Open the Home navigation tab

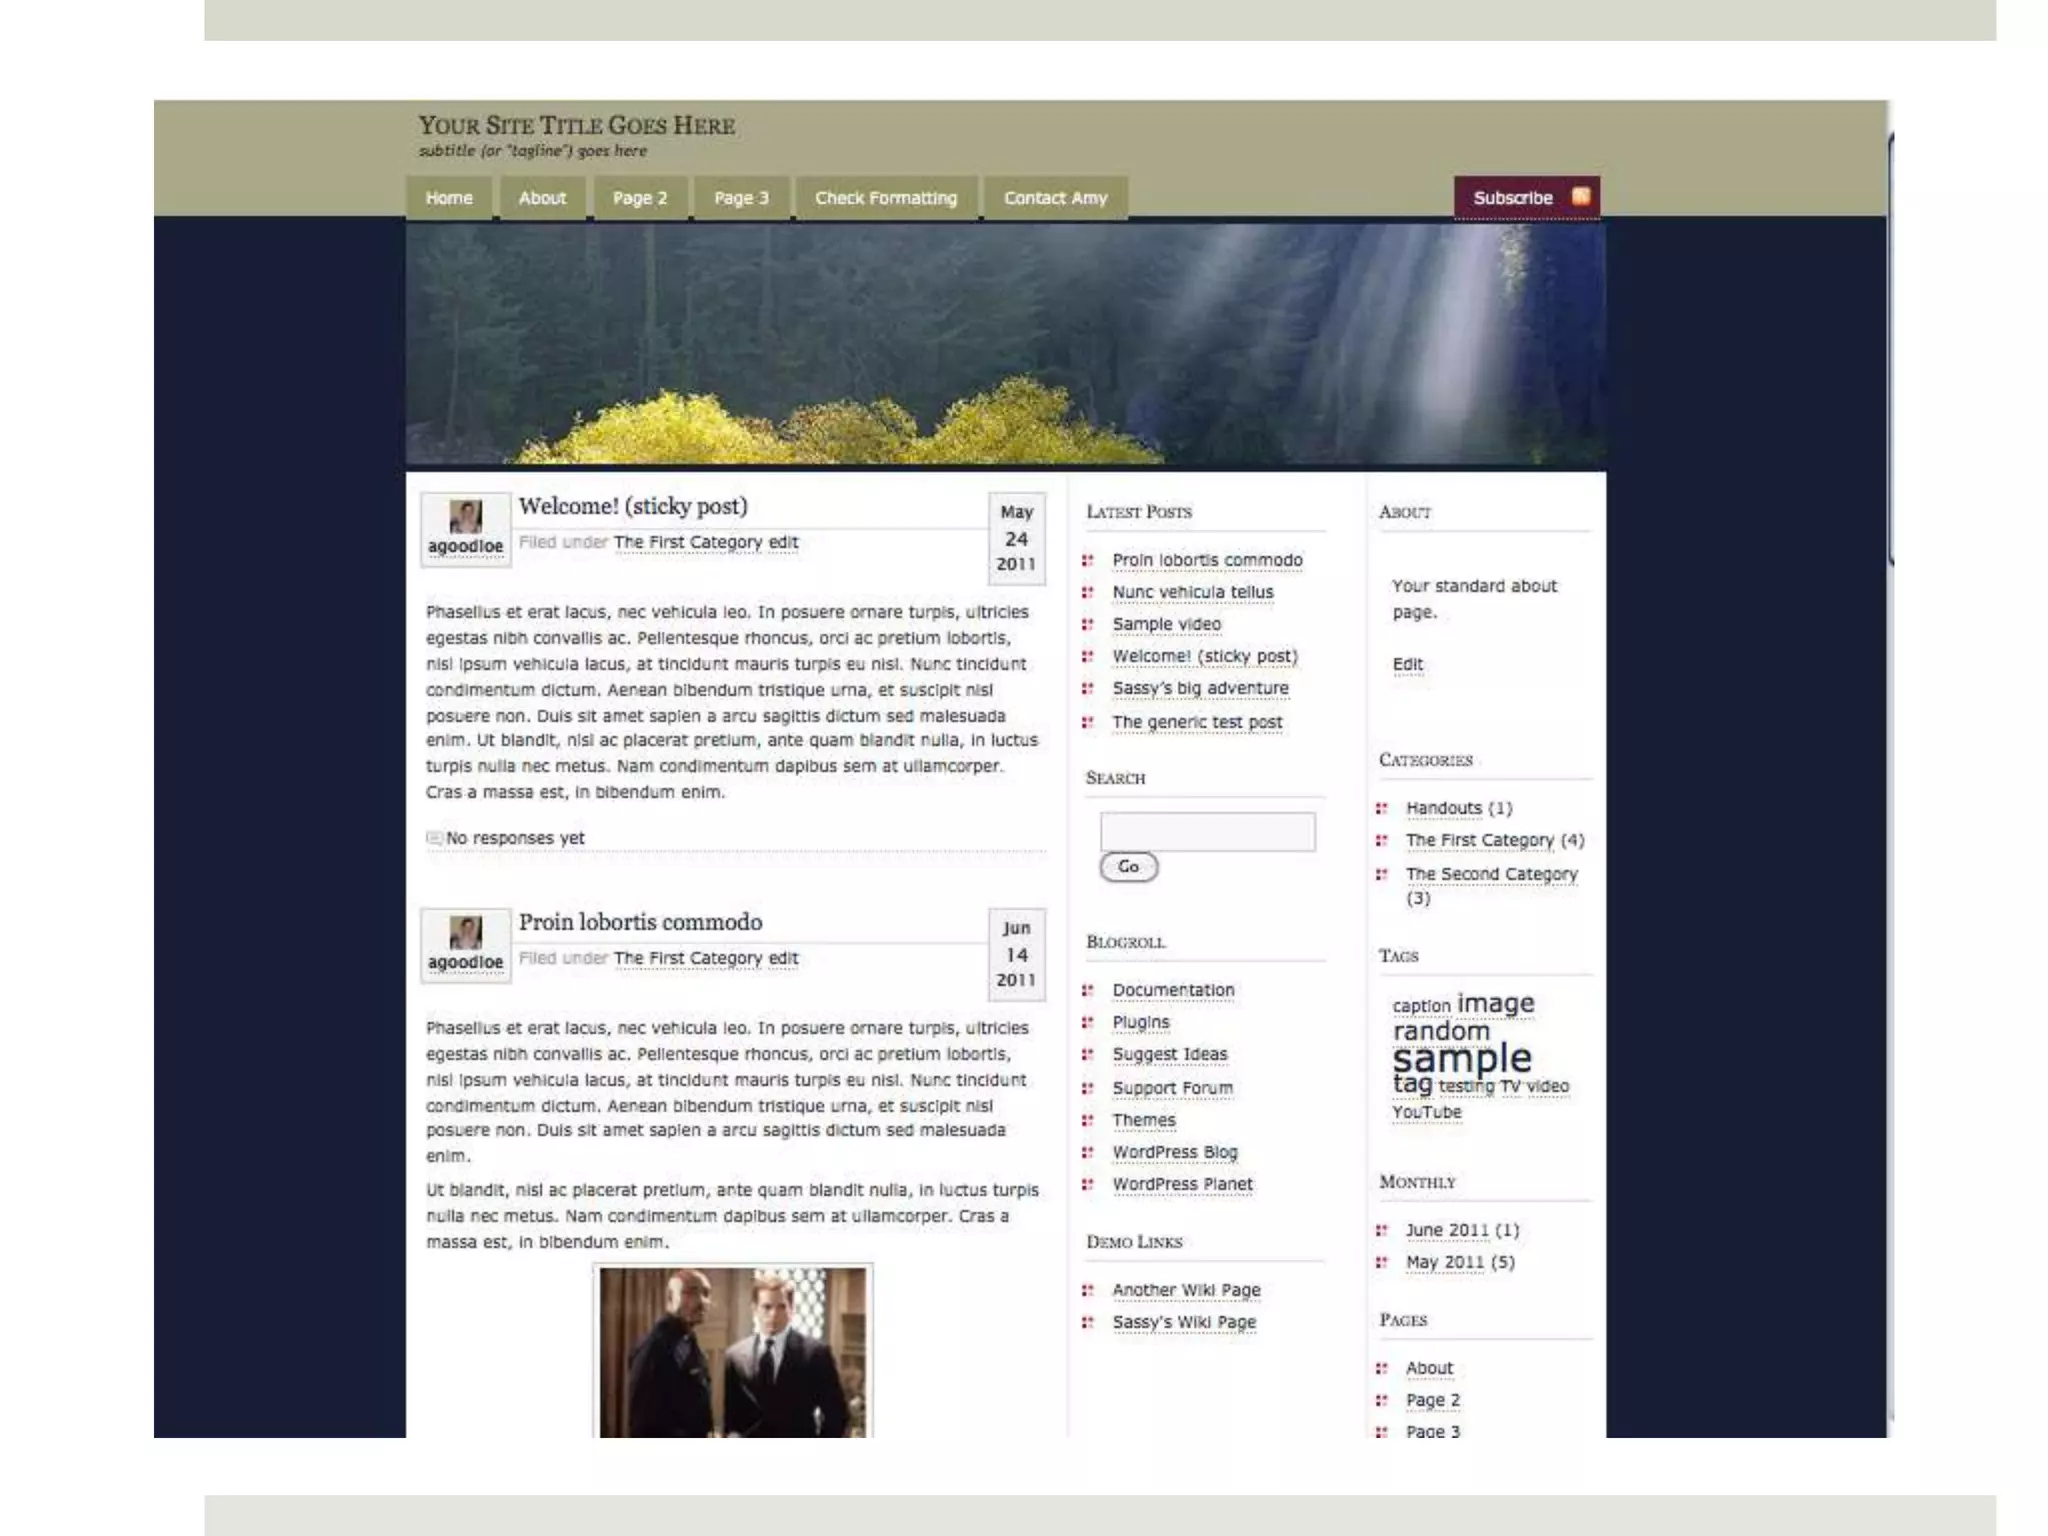click(x=449, y=198)
